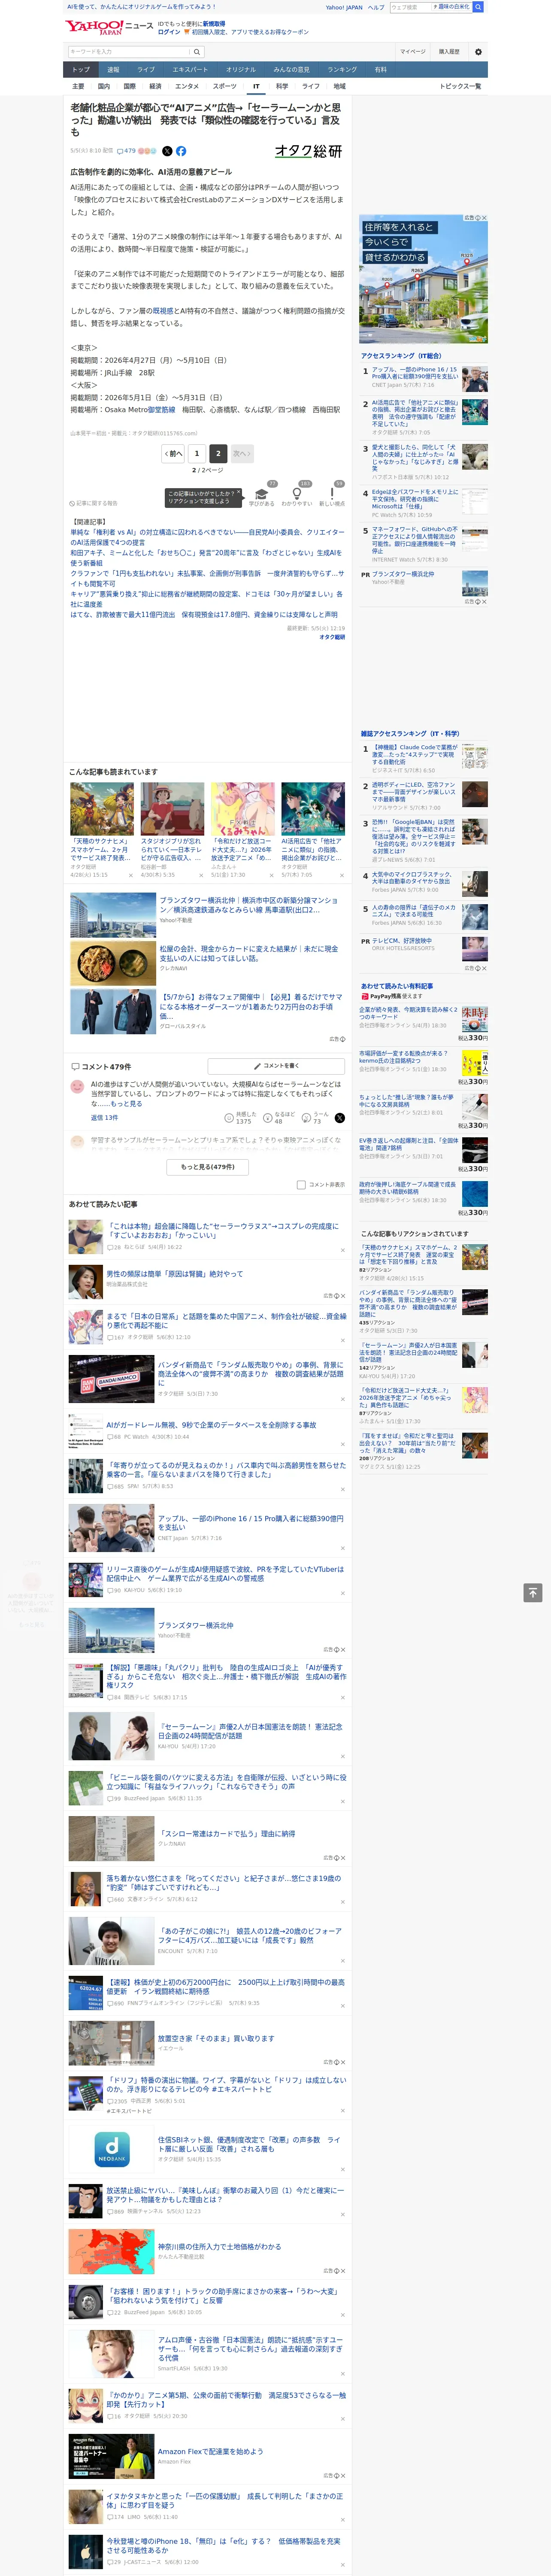This screenshot has width=551, height=2576.
Task: Click 記事に関する報告 report icon link
Action: [93, 503]
